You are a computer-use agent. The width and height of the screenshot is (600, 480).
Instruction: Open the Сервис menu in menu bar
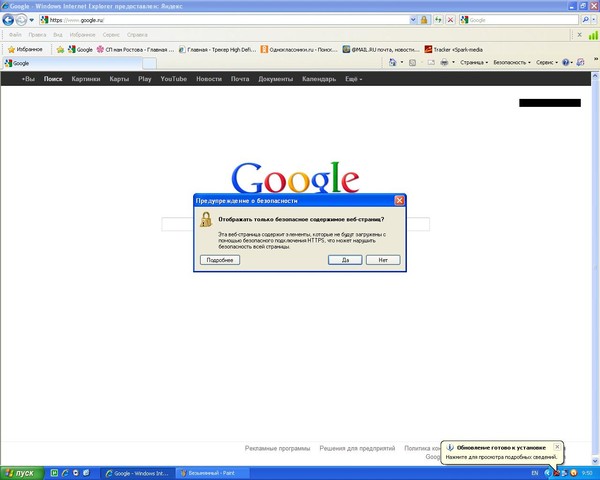coord(111,35)
